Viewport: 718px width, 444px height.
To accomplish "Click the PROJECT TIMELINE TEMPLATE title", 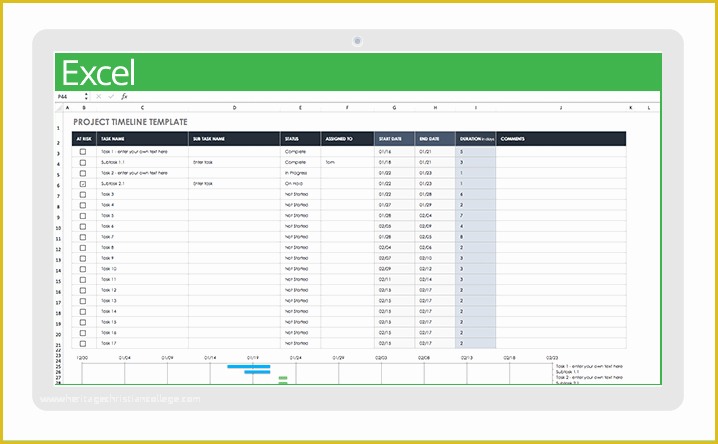I will point(131,122).
